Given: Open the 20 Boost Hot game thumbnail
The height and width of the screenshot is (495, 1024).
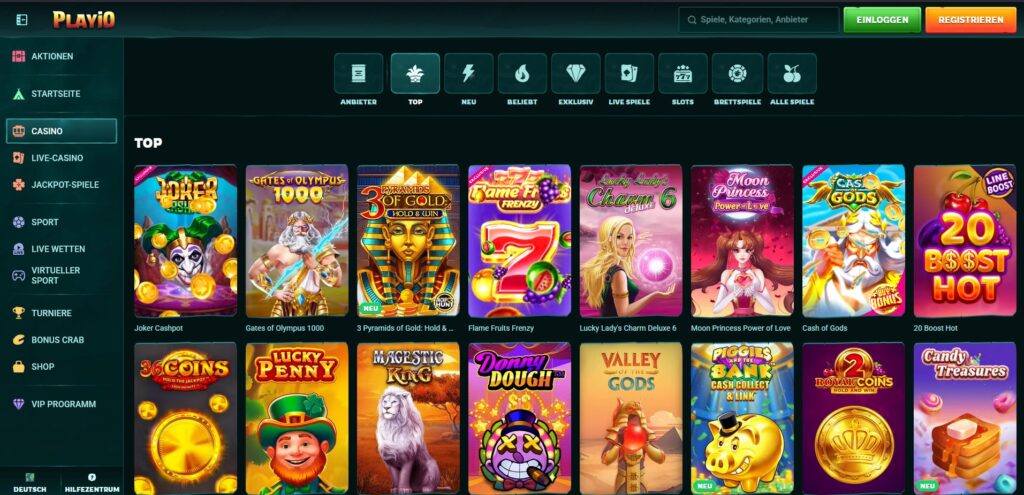Looking at the screenshot, I should (x=965, y=240).
